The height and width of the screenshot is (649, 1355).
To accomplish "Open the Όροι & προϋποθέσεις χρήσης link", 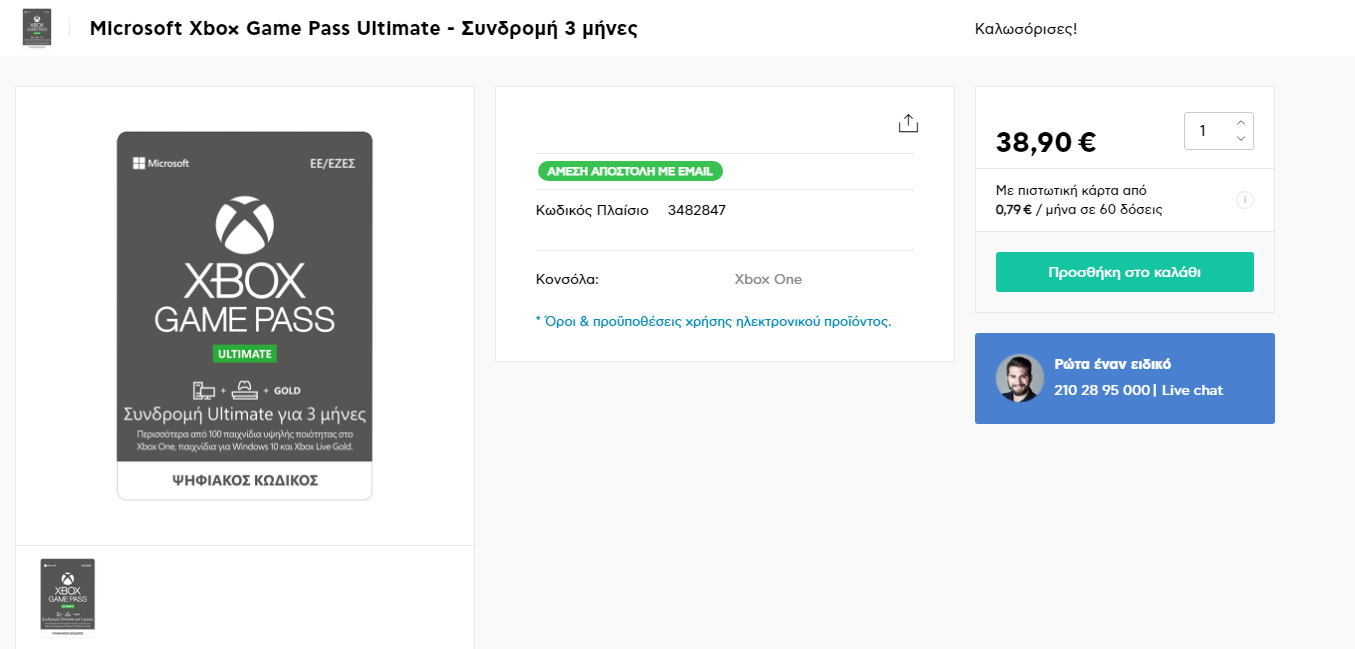I will click(713, 321).
